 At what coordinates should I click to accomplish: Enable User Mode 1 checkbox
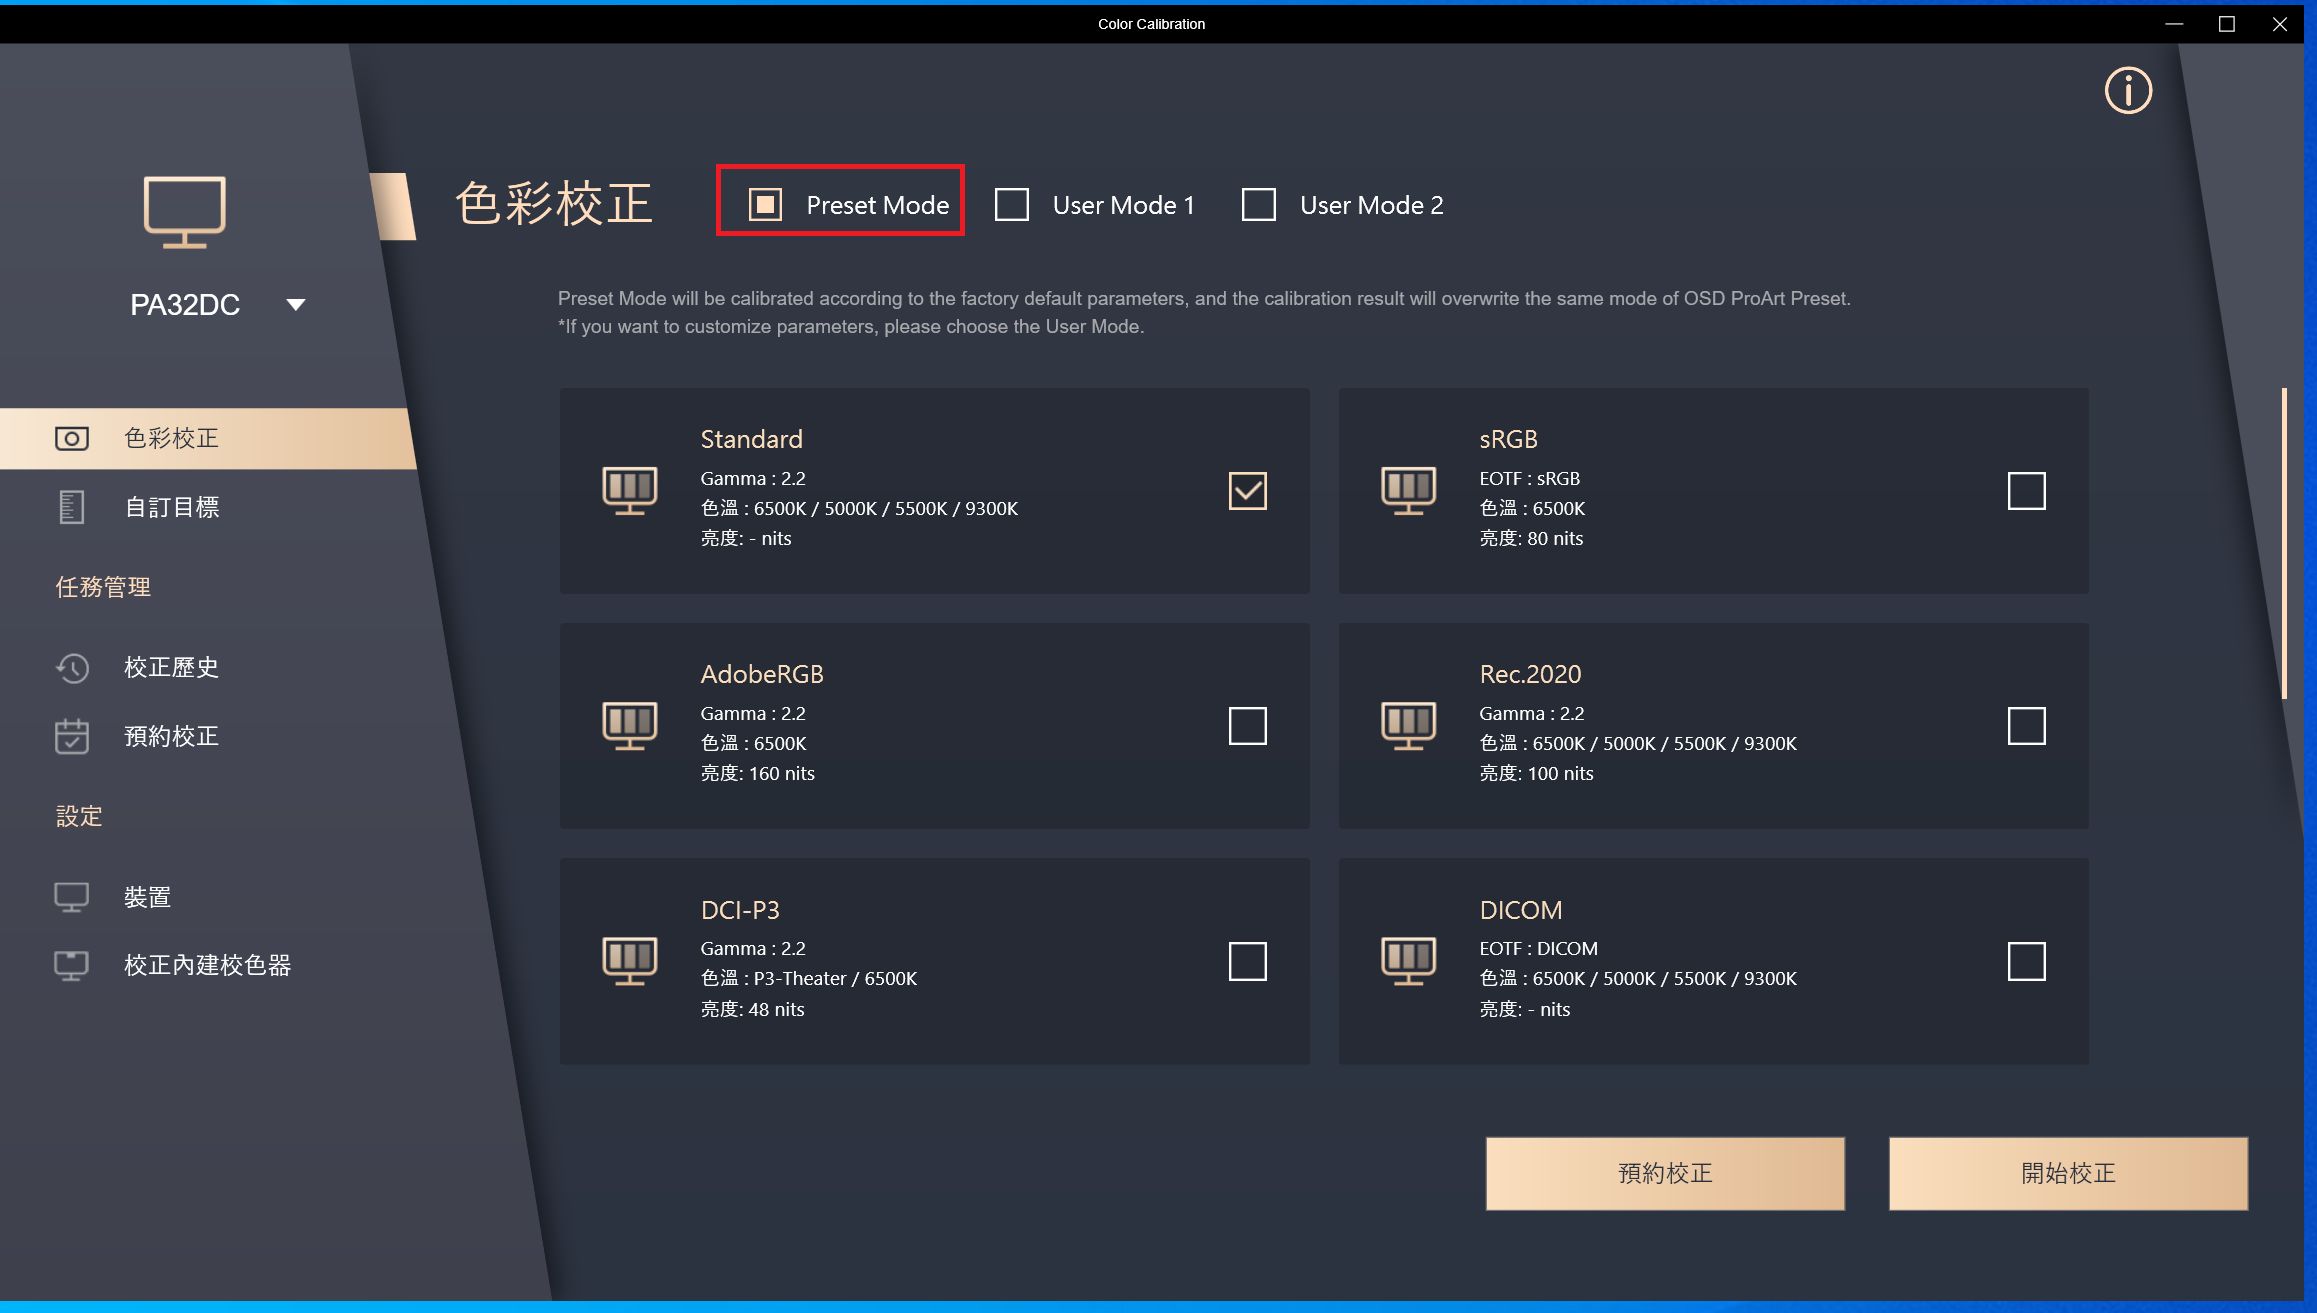(x=1012, y=205)
